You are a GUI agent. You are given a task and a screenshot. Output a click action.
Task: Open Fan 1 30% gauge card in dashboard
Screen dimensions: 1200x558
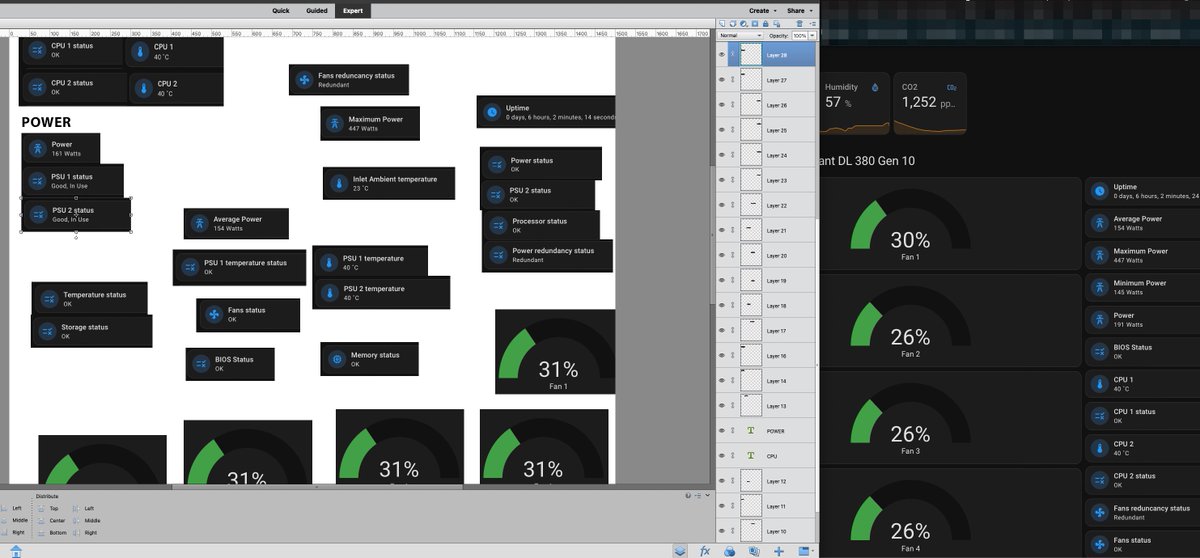[950, 223]
